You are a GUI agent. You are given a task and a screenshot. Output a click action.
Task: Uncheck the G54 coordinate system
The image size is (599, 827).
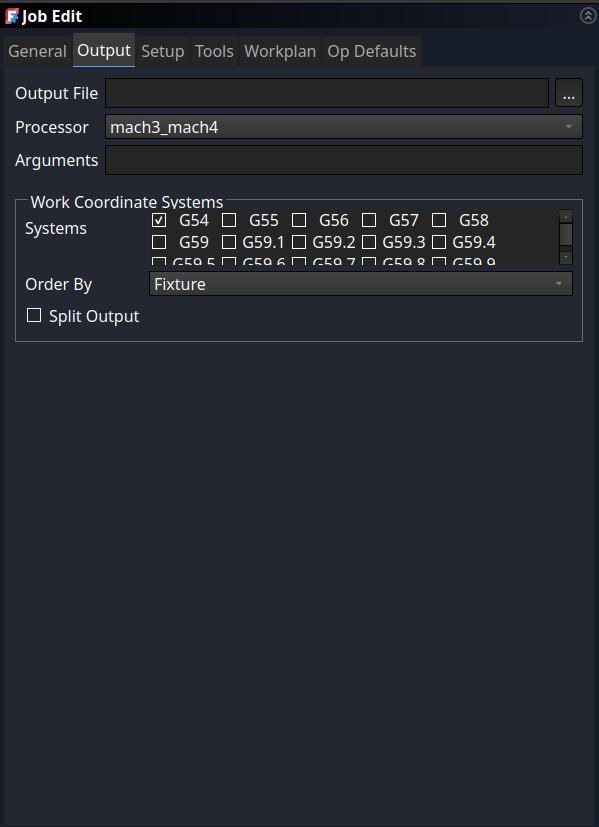pyautogui.click(x=159, y=219)
